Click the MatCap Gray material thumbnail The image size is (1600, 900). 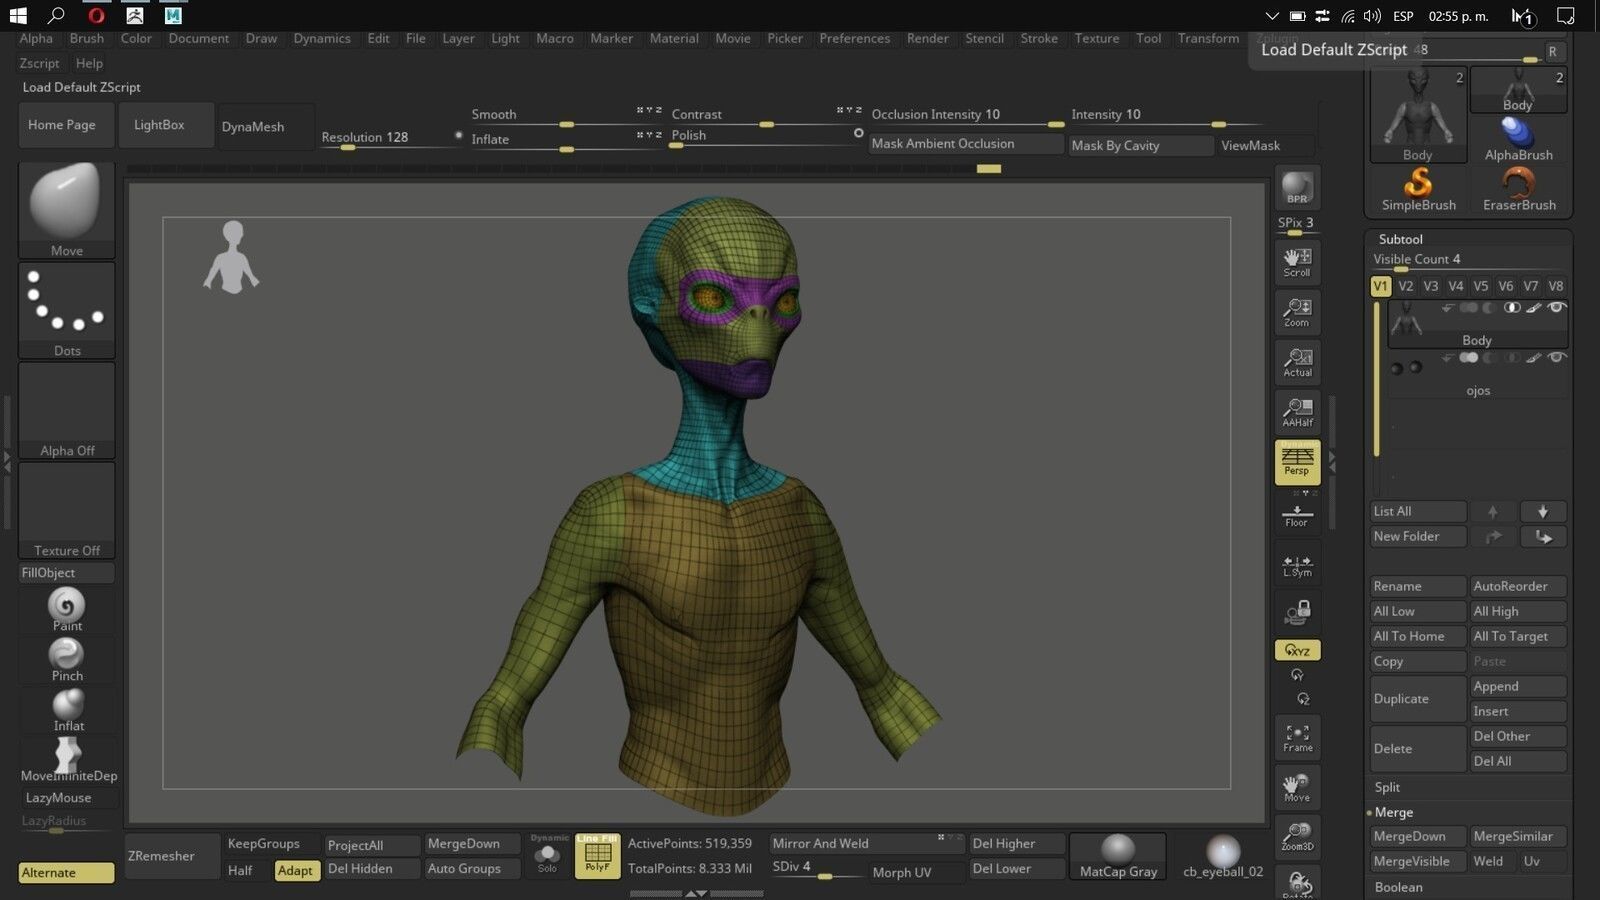(1117, 852)
